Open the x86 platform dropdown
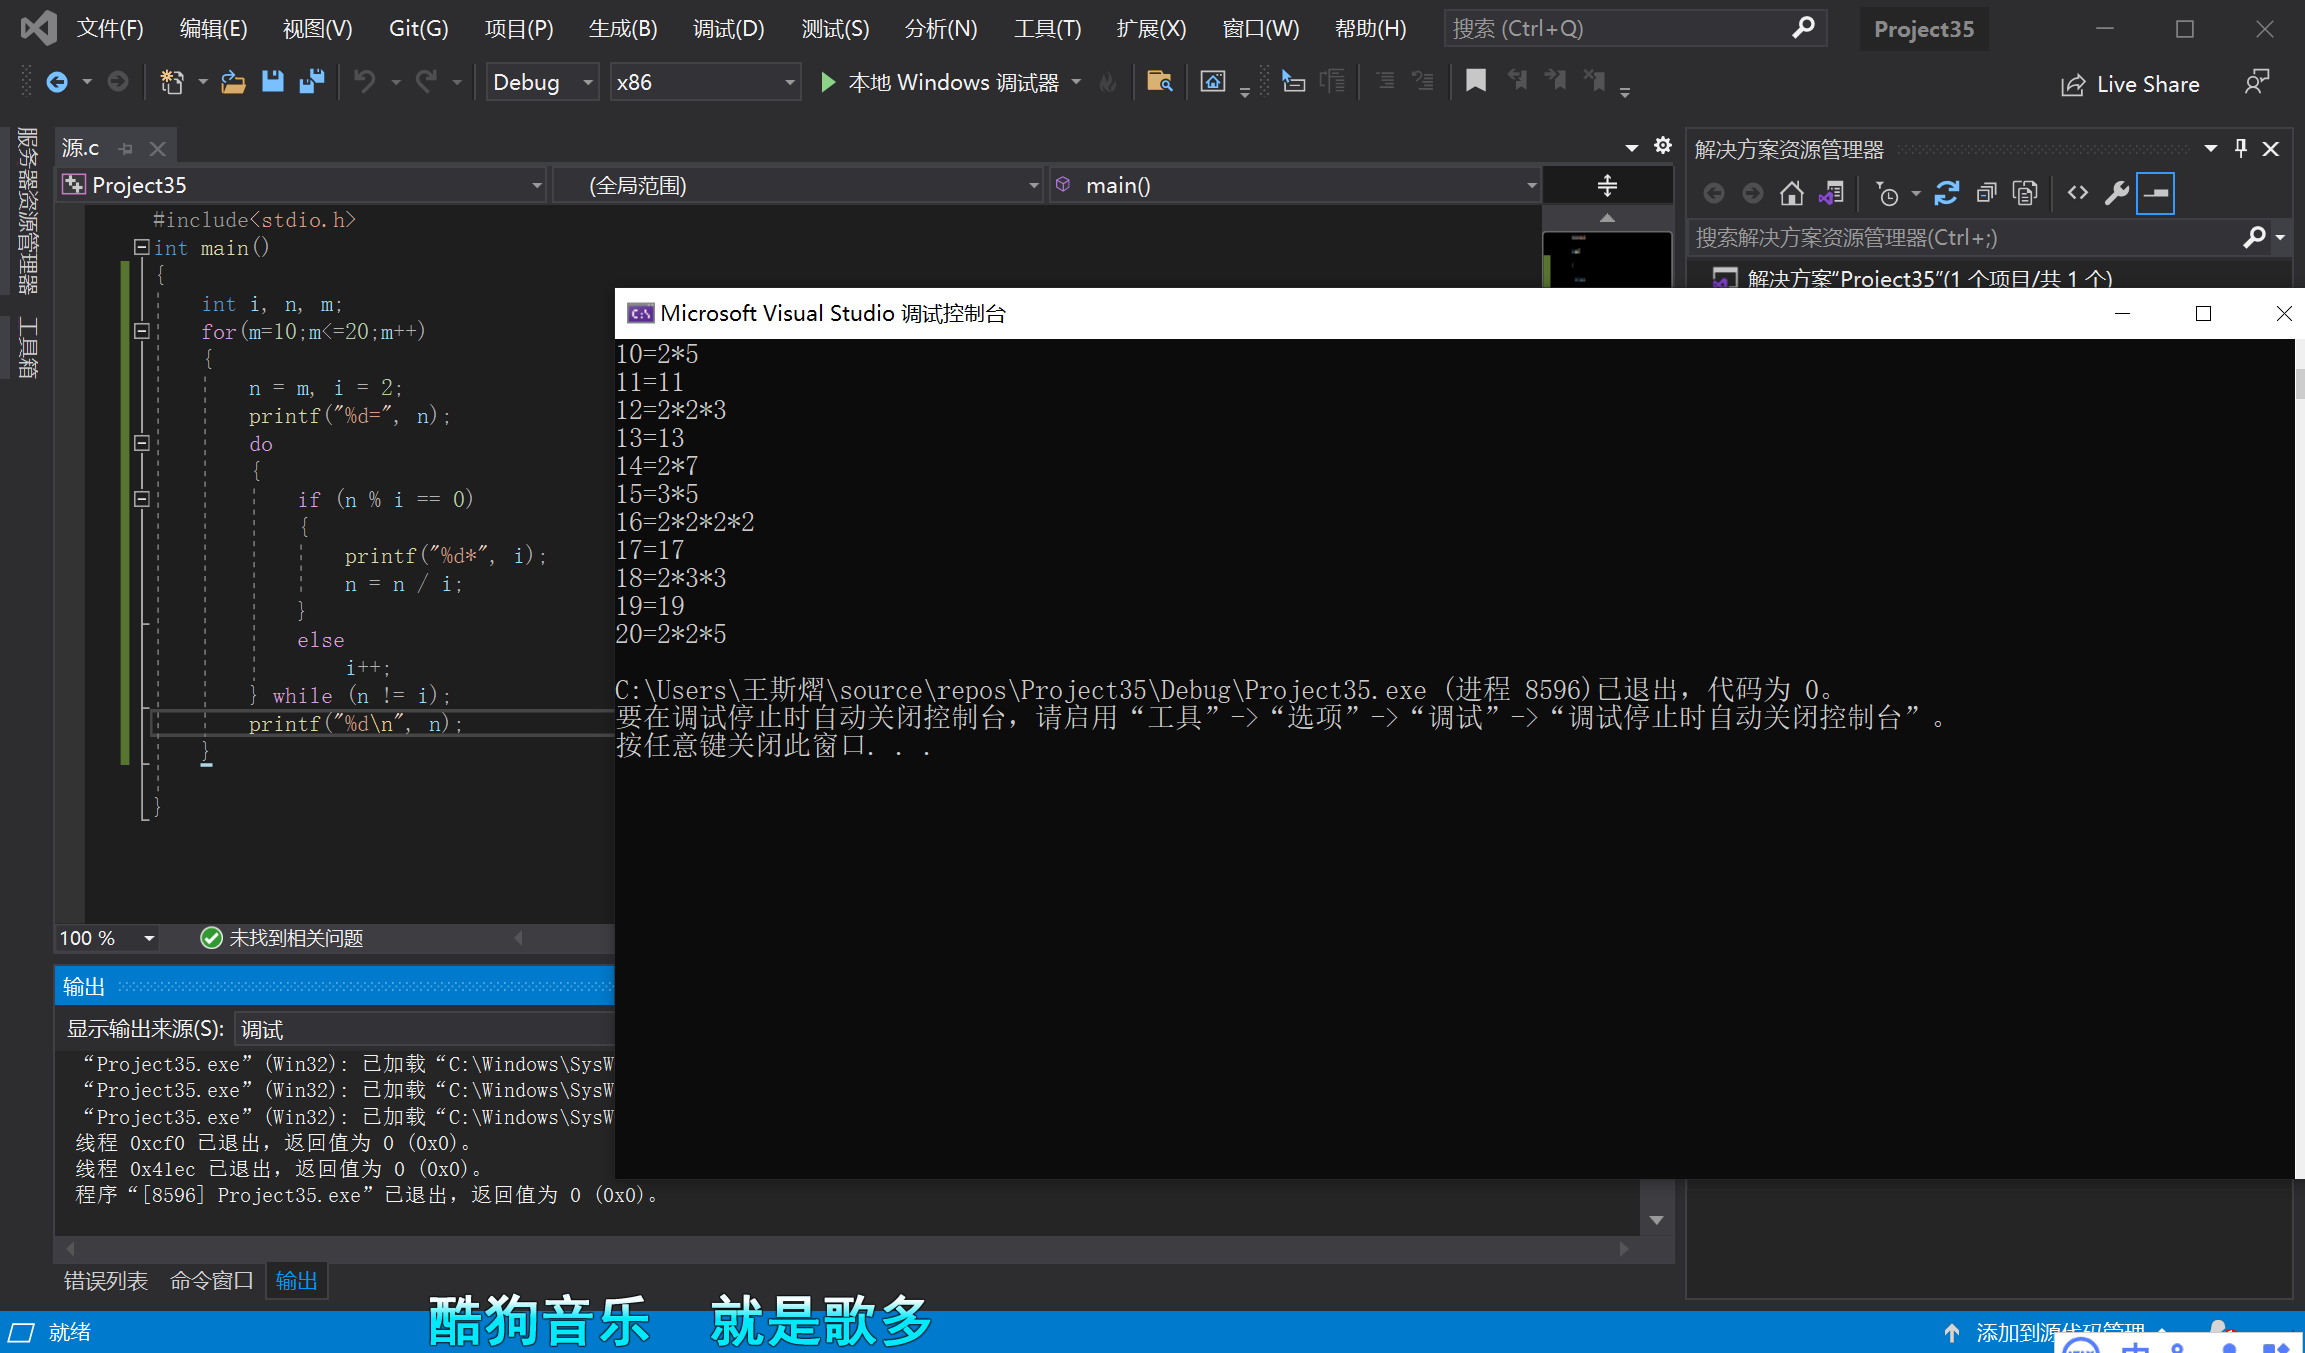The height and width of the screenshot is (1353, 2305). [x=789, y=82]
